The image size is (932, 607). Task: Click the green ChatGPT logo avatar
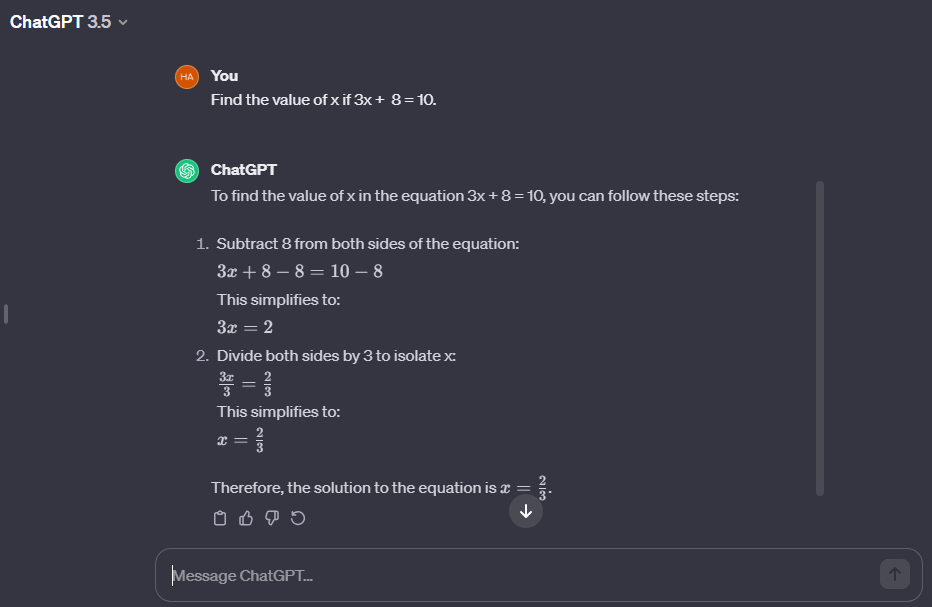pos(187,171)
